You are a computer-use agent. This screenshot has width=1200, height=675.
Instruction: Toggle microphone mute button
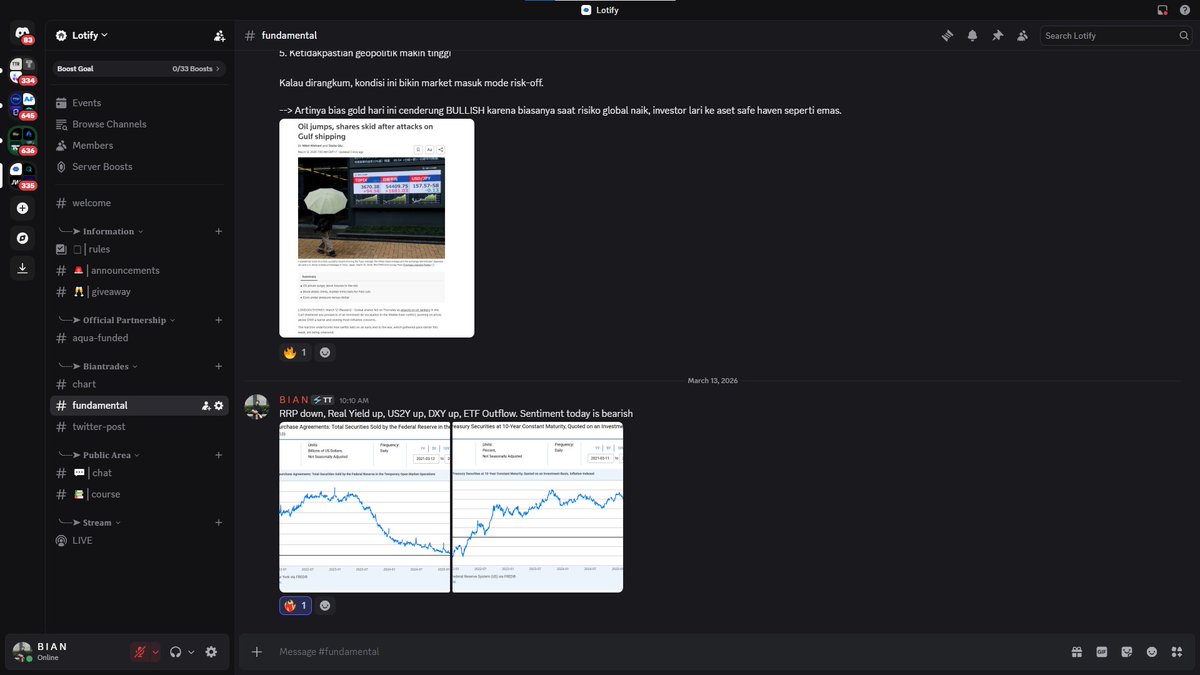tap(141, 652)
